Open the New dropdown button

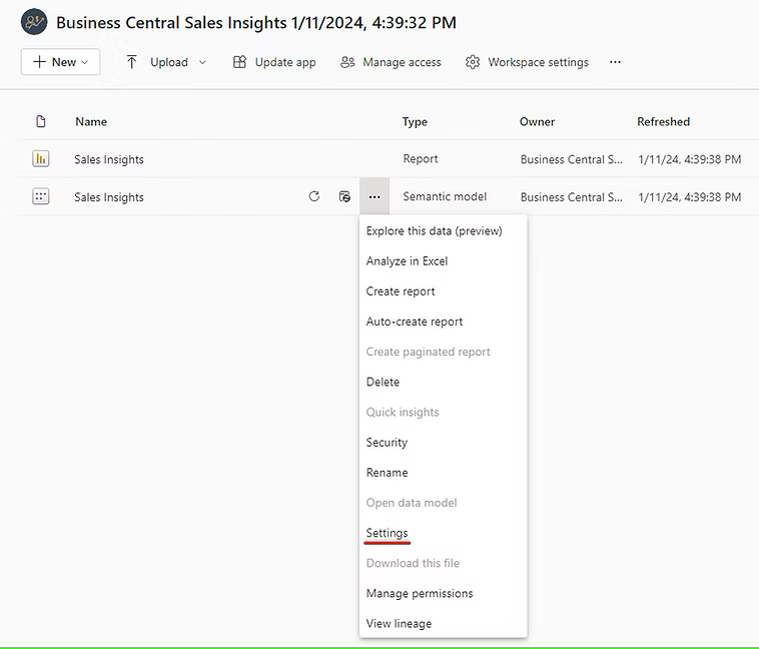tap(60, 62)
